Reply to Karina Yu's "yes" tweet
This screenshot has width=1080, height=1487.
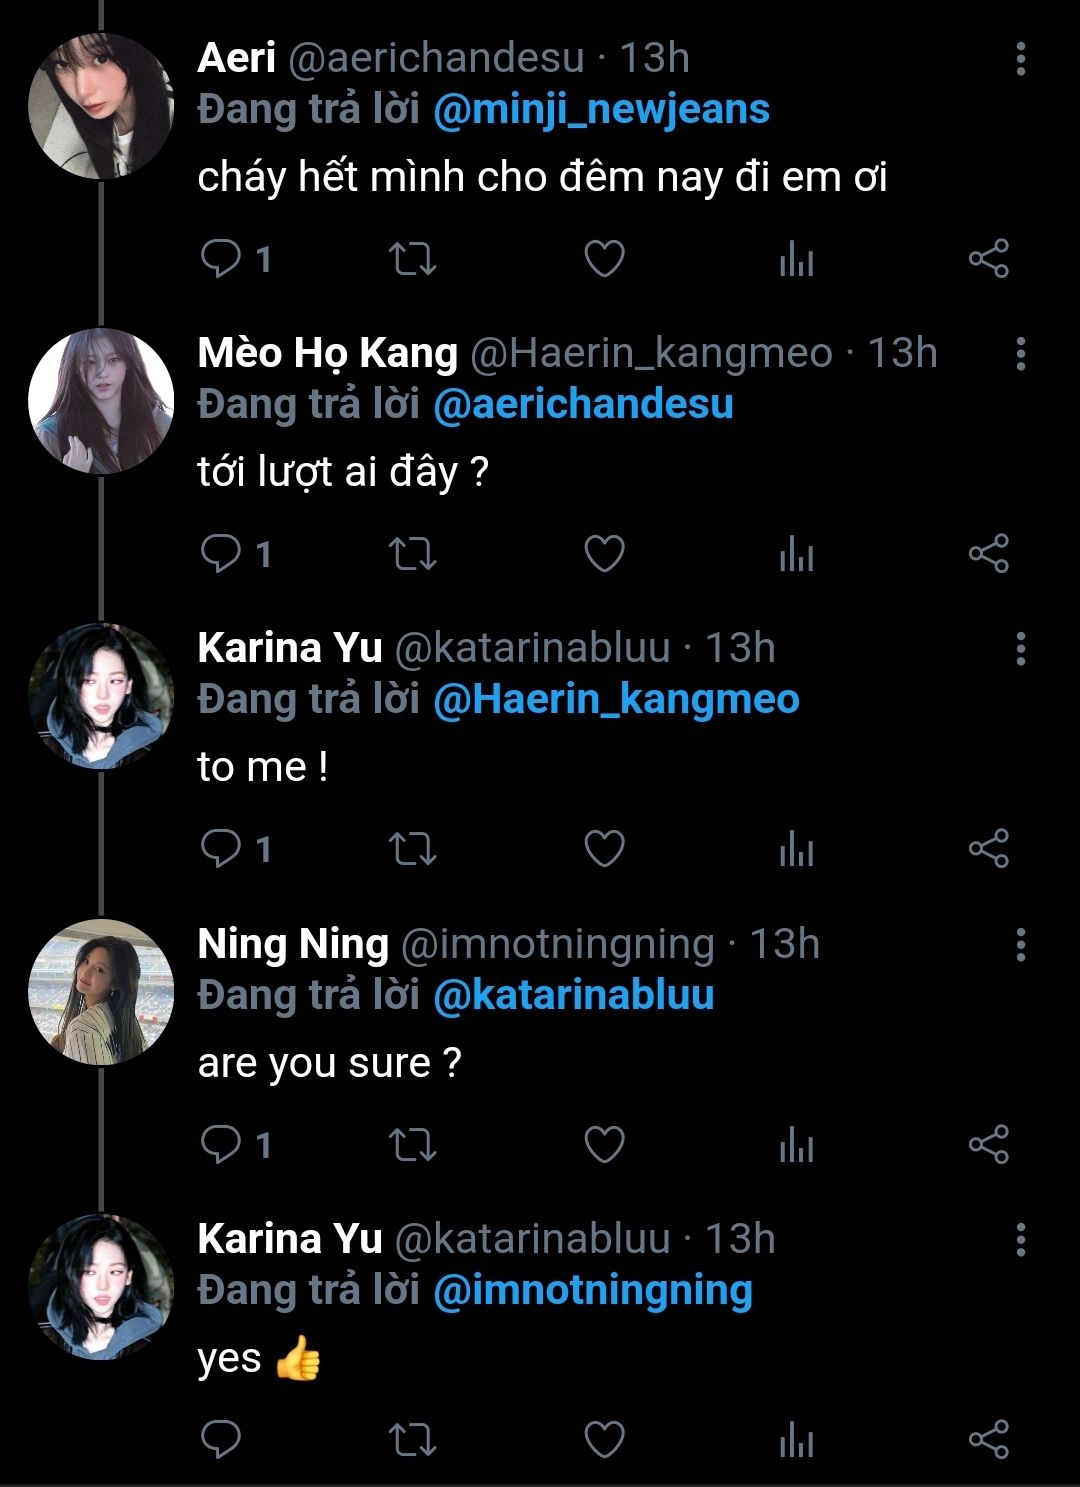click(221, 1439)
